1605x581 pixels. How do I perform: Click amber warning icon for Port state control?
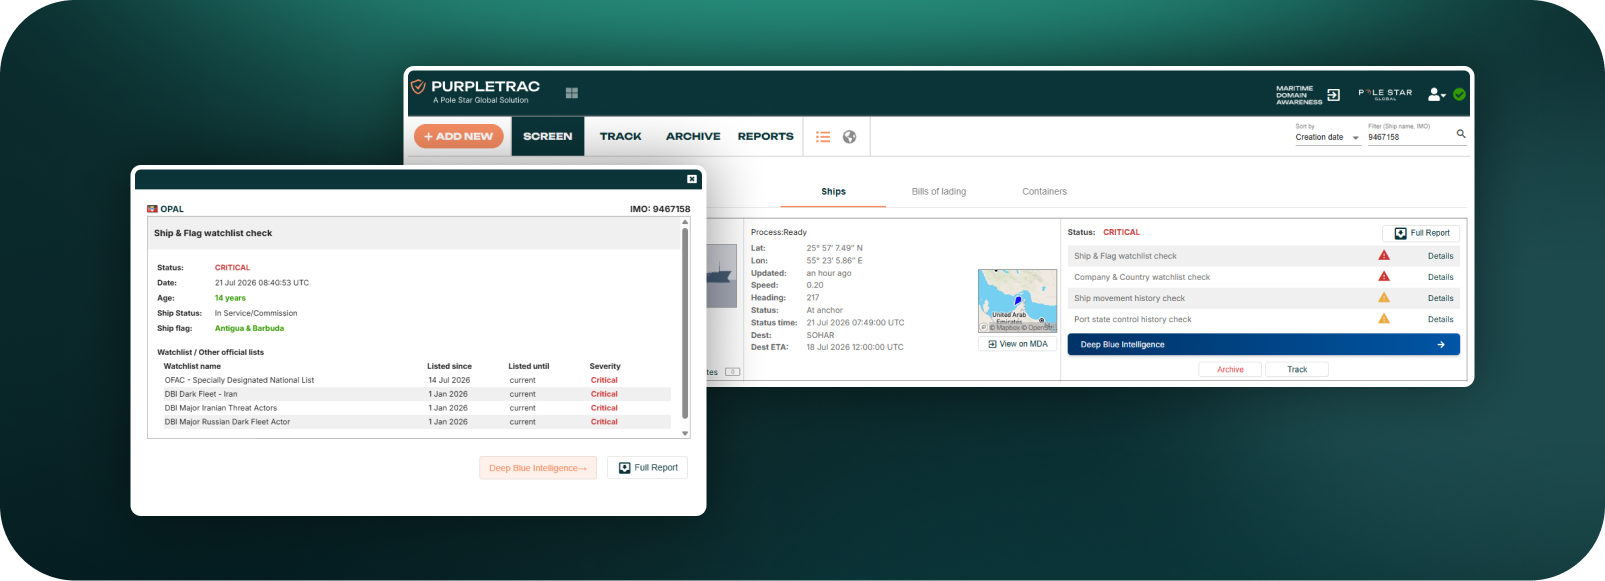[x=1384, y=319]
